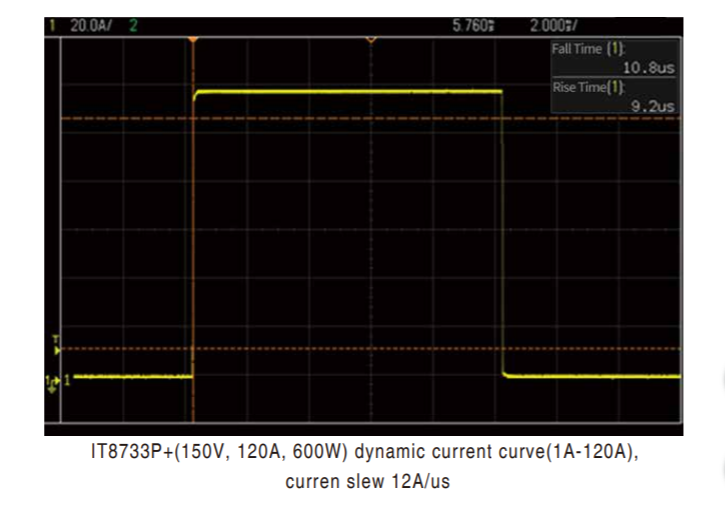Image resolution: width=725 pixels, height=513 pixels.
Task: Click the green channel 2 indicator
Action: [x=133, y=25]
